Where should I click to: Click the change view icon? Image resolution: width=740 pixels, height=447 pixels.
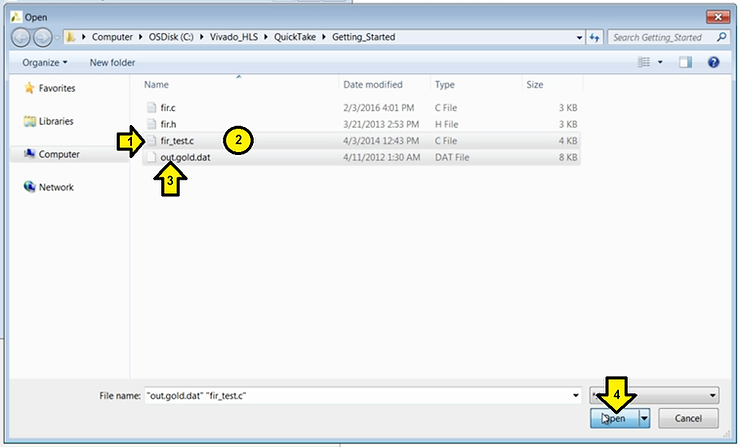(x=645, y=62)
